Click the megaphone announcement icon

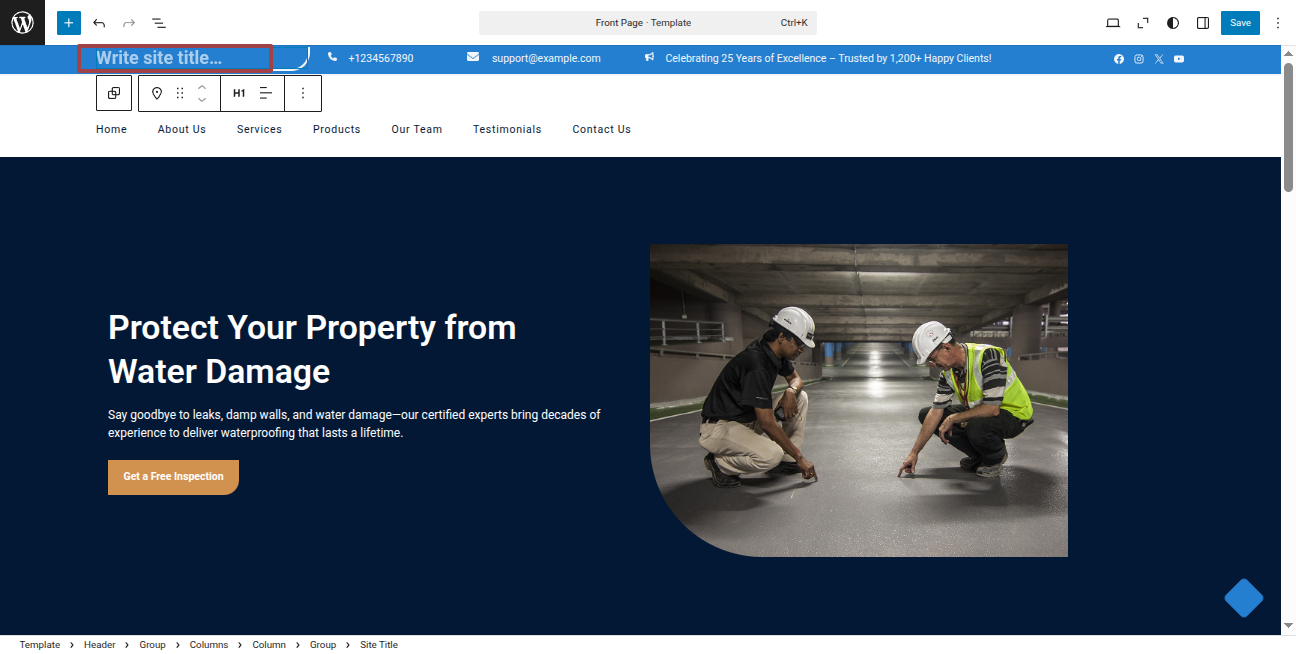coord(650,58)
